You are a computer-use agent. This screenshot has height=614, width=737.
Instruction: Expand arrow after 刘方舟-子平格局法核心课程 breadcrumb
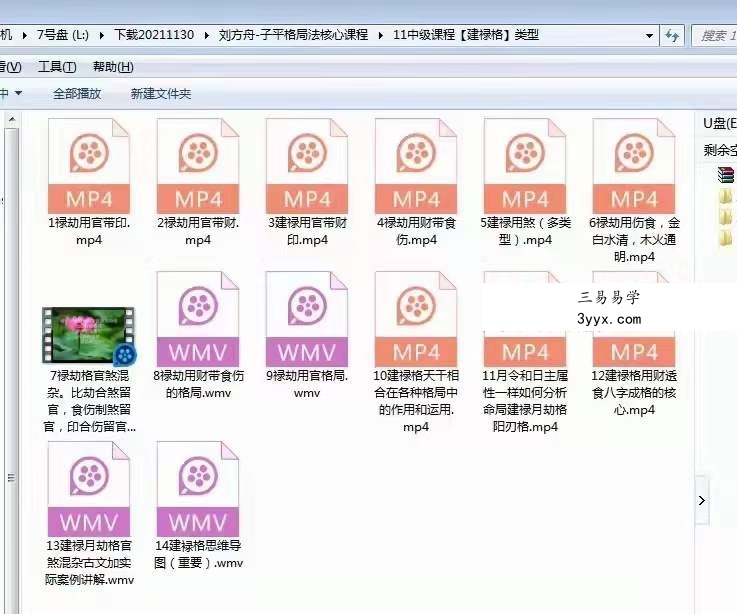click(x=380, y=35)
